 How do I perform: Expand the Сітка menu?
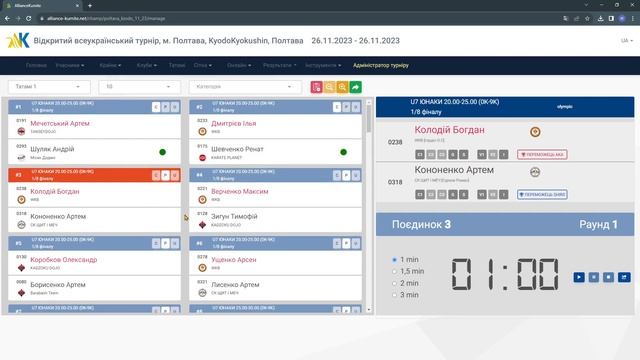coord(203,65)
